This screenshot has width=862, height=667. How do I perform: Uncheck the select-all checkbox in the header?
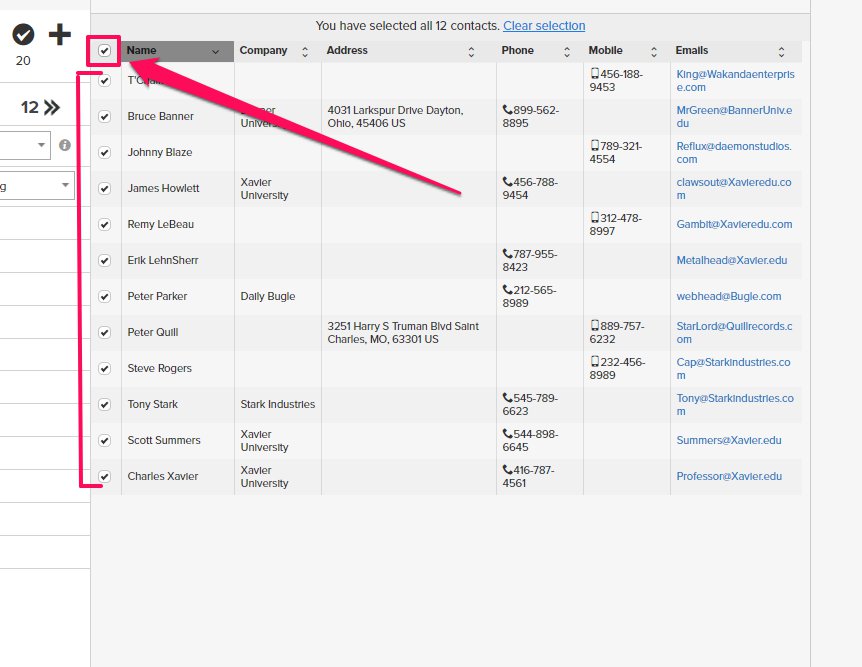click(x=105, y=51)
